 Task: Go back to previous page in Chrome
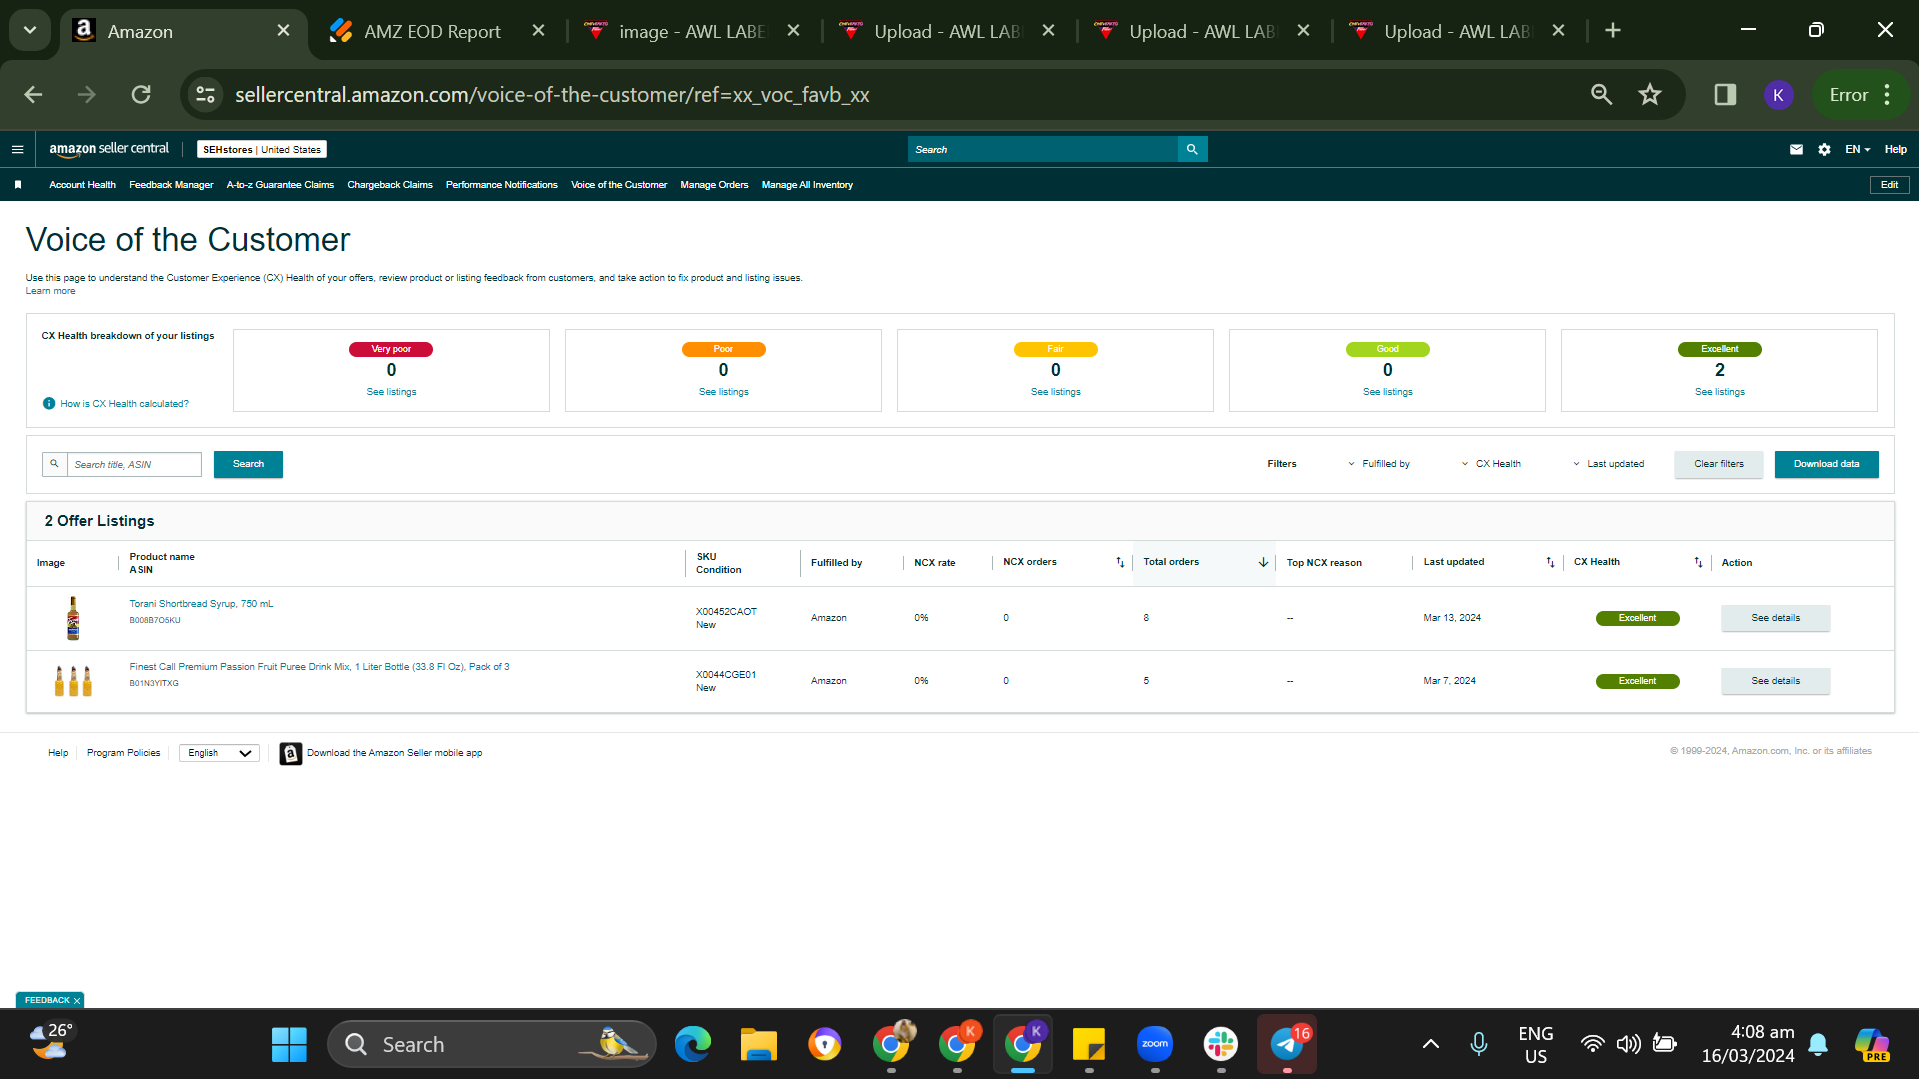coord(33,95)
